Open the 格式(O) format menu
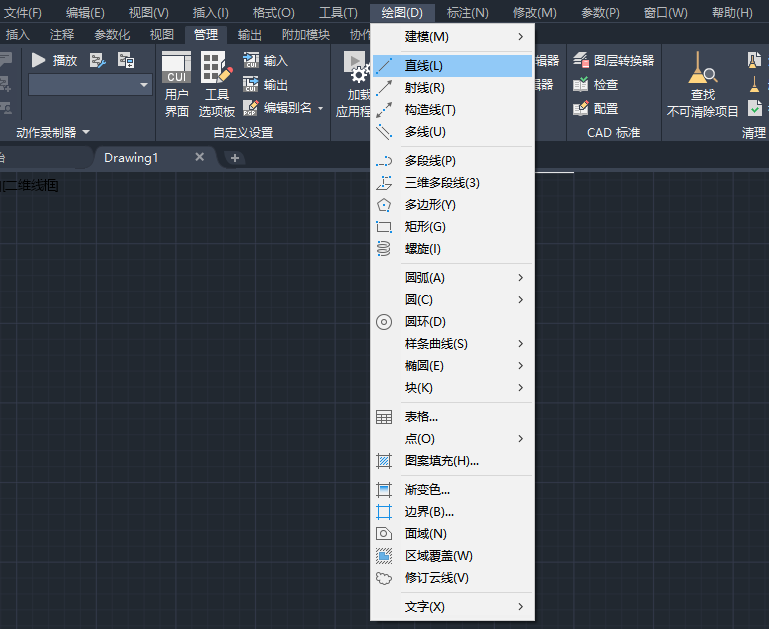The width and height of the screenshot is (769, 629). pos(274,13)
